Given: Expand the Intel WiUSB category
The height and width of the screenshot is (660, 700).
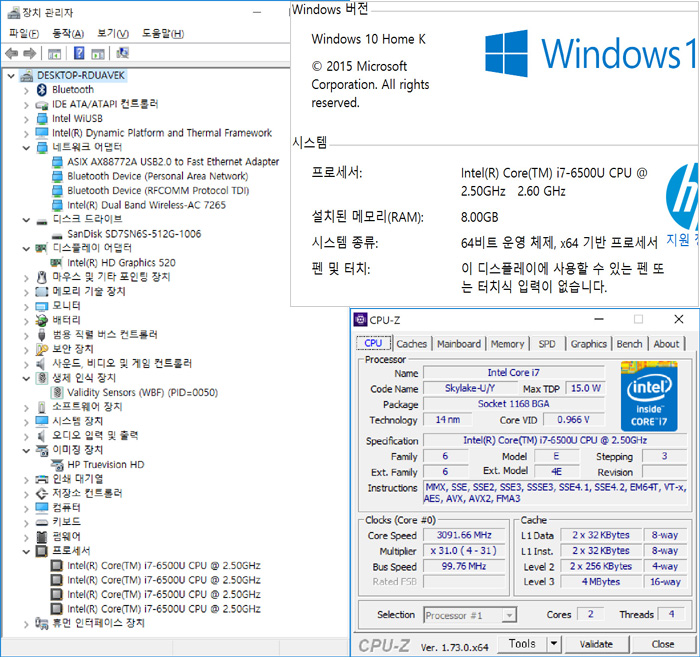Looking at the screenshot, I should pos(26,118).
